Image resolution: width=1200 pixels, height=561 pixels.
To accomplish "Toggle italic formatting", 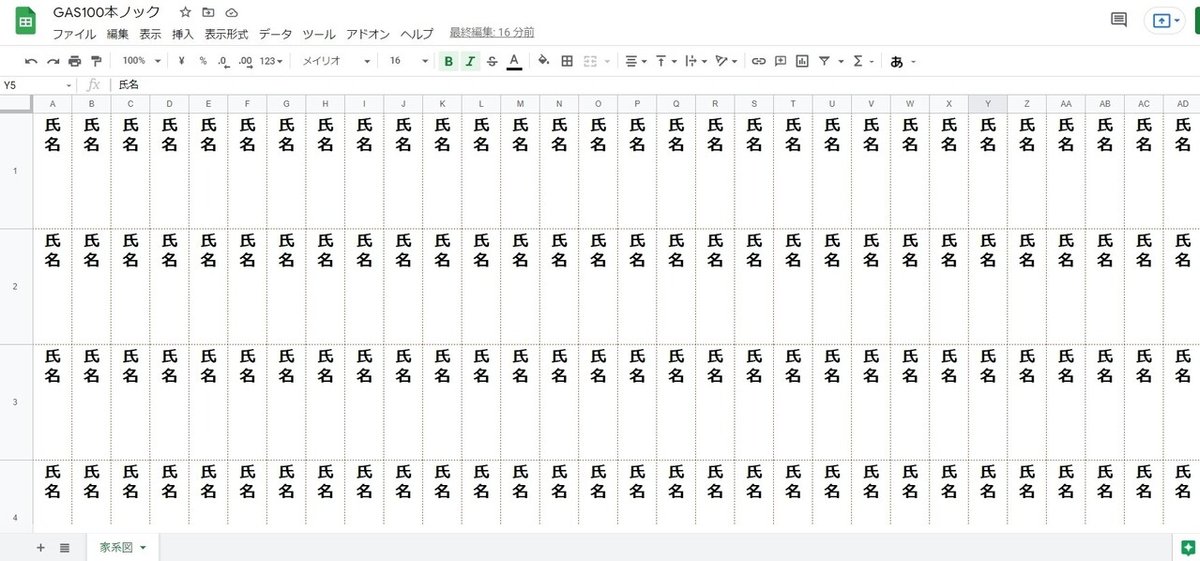I will point(470,61).
